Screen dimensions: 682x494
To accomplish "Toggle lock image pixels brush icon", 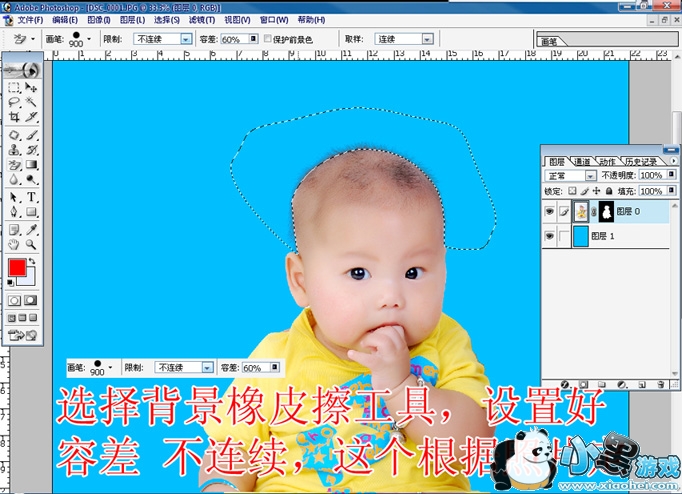I will point(585,191).
